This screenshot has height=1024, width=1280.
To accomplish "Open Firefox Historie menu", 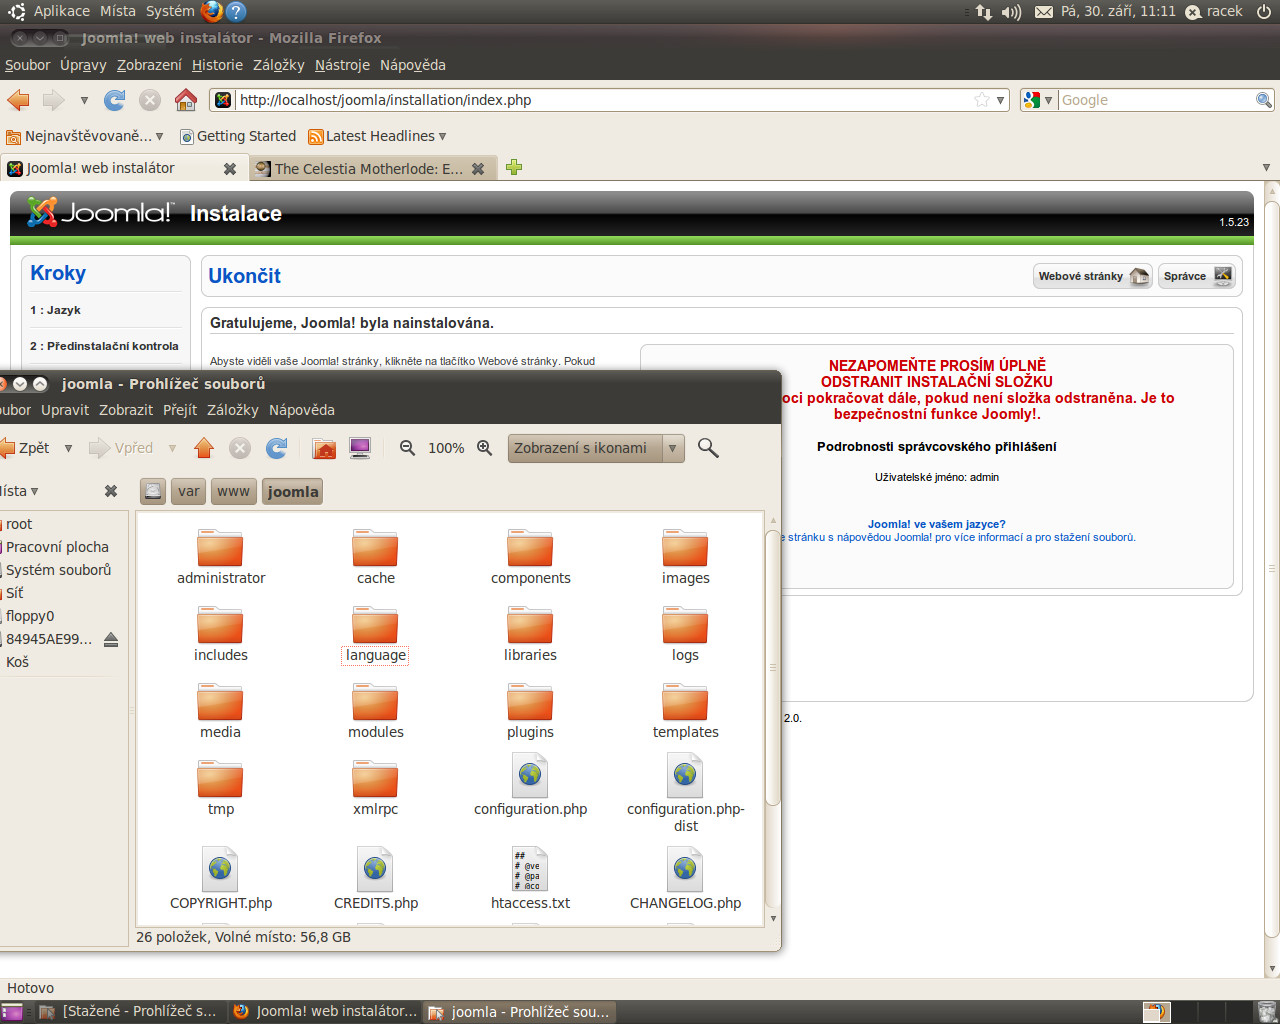I will [x=217, y=65].
